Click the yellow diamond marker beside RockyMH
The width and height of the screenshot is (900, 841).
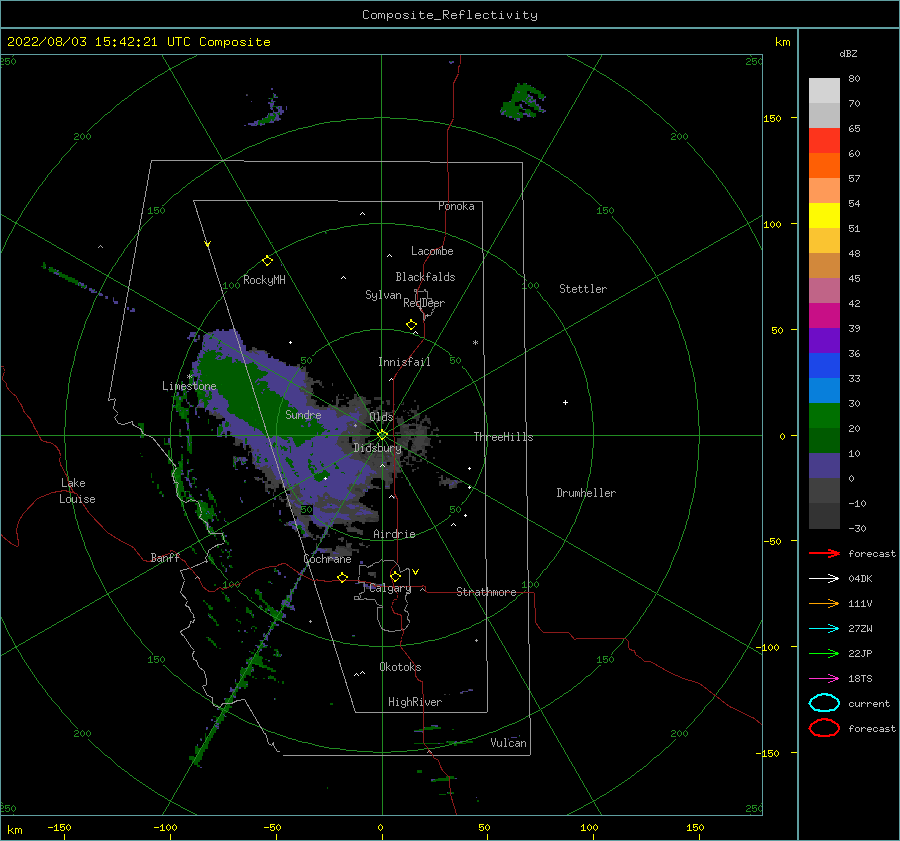click(267, 261)
